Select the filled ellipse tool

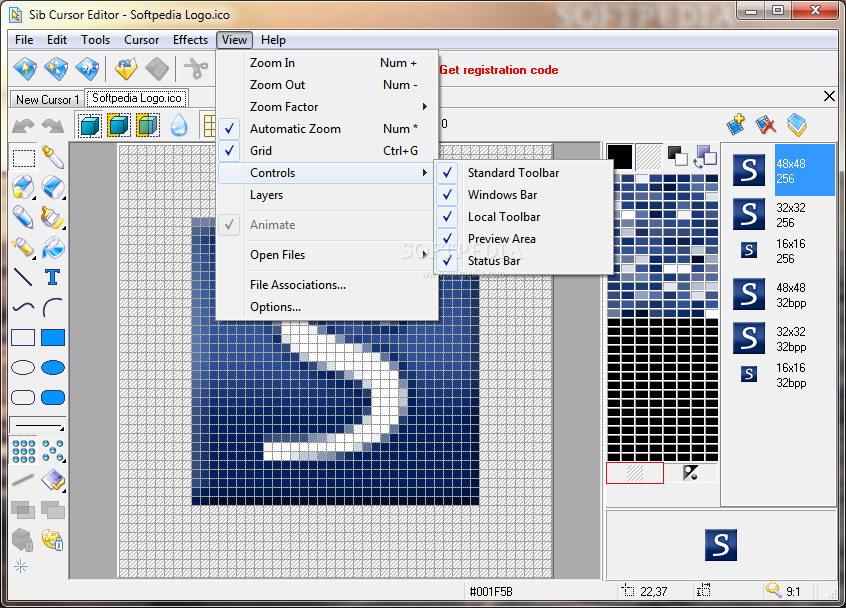pos(53,367)
